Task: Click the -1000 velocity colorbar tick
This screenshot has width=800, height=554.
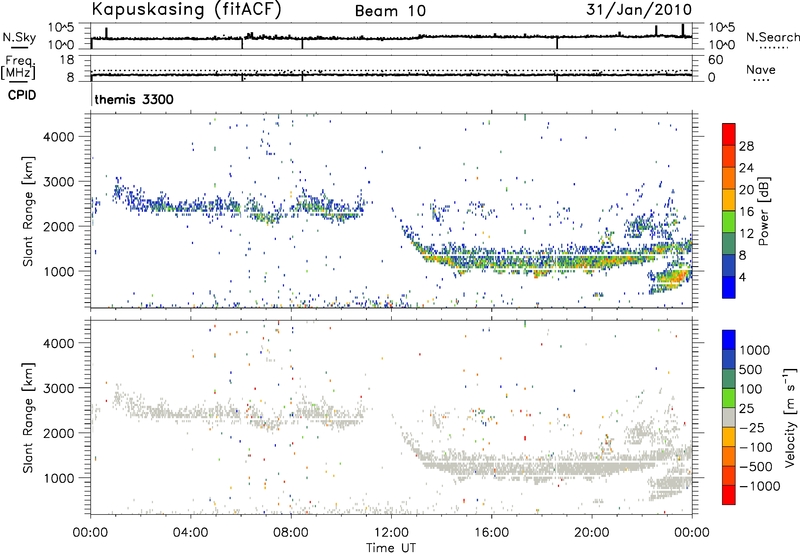Action: pos(760,486)
